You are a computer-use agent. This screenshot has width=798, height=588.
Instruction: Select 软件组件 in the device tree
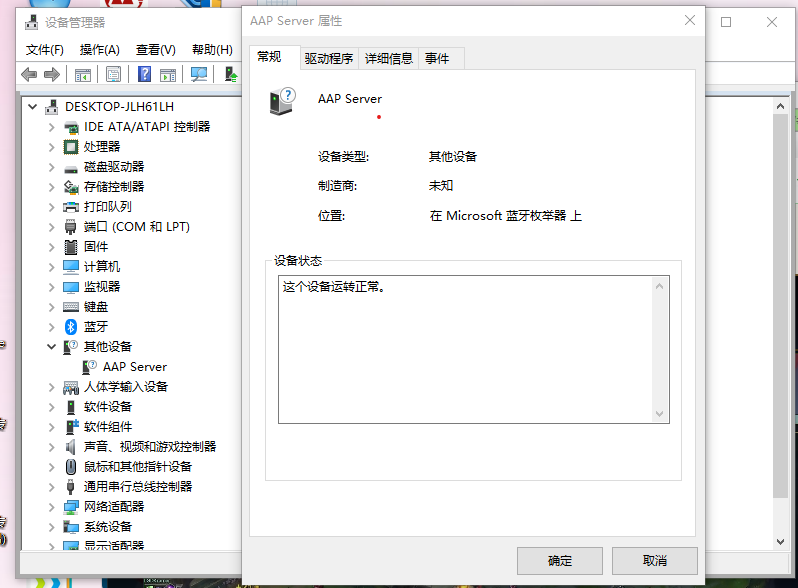coord(108,427)
